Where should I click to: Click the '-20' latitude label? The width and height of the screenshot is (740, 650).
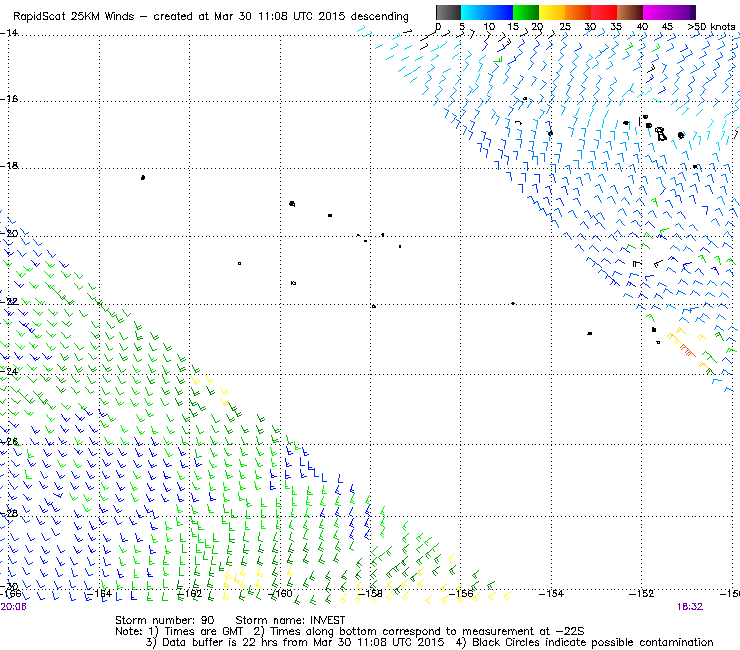point(9,234)
